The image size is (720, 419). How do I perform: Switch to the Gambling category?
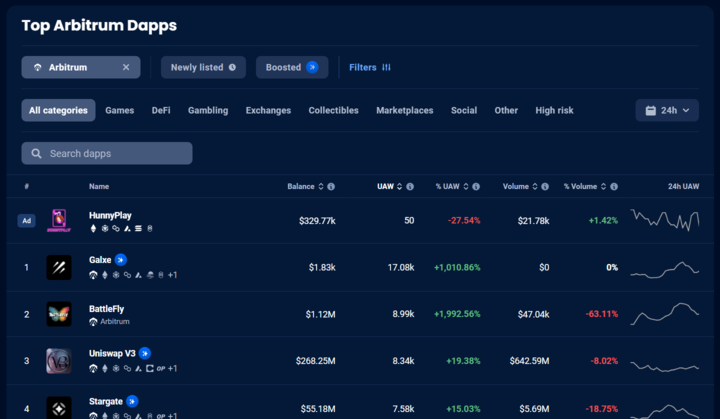pos(208,110)
